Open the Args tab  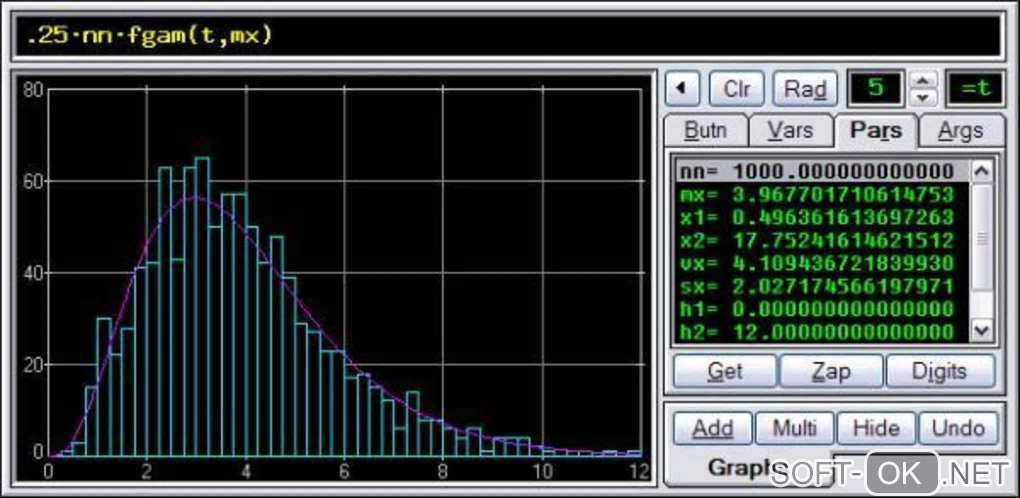(961, 131)
